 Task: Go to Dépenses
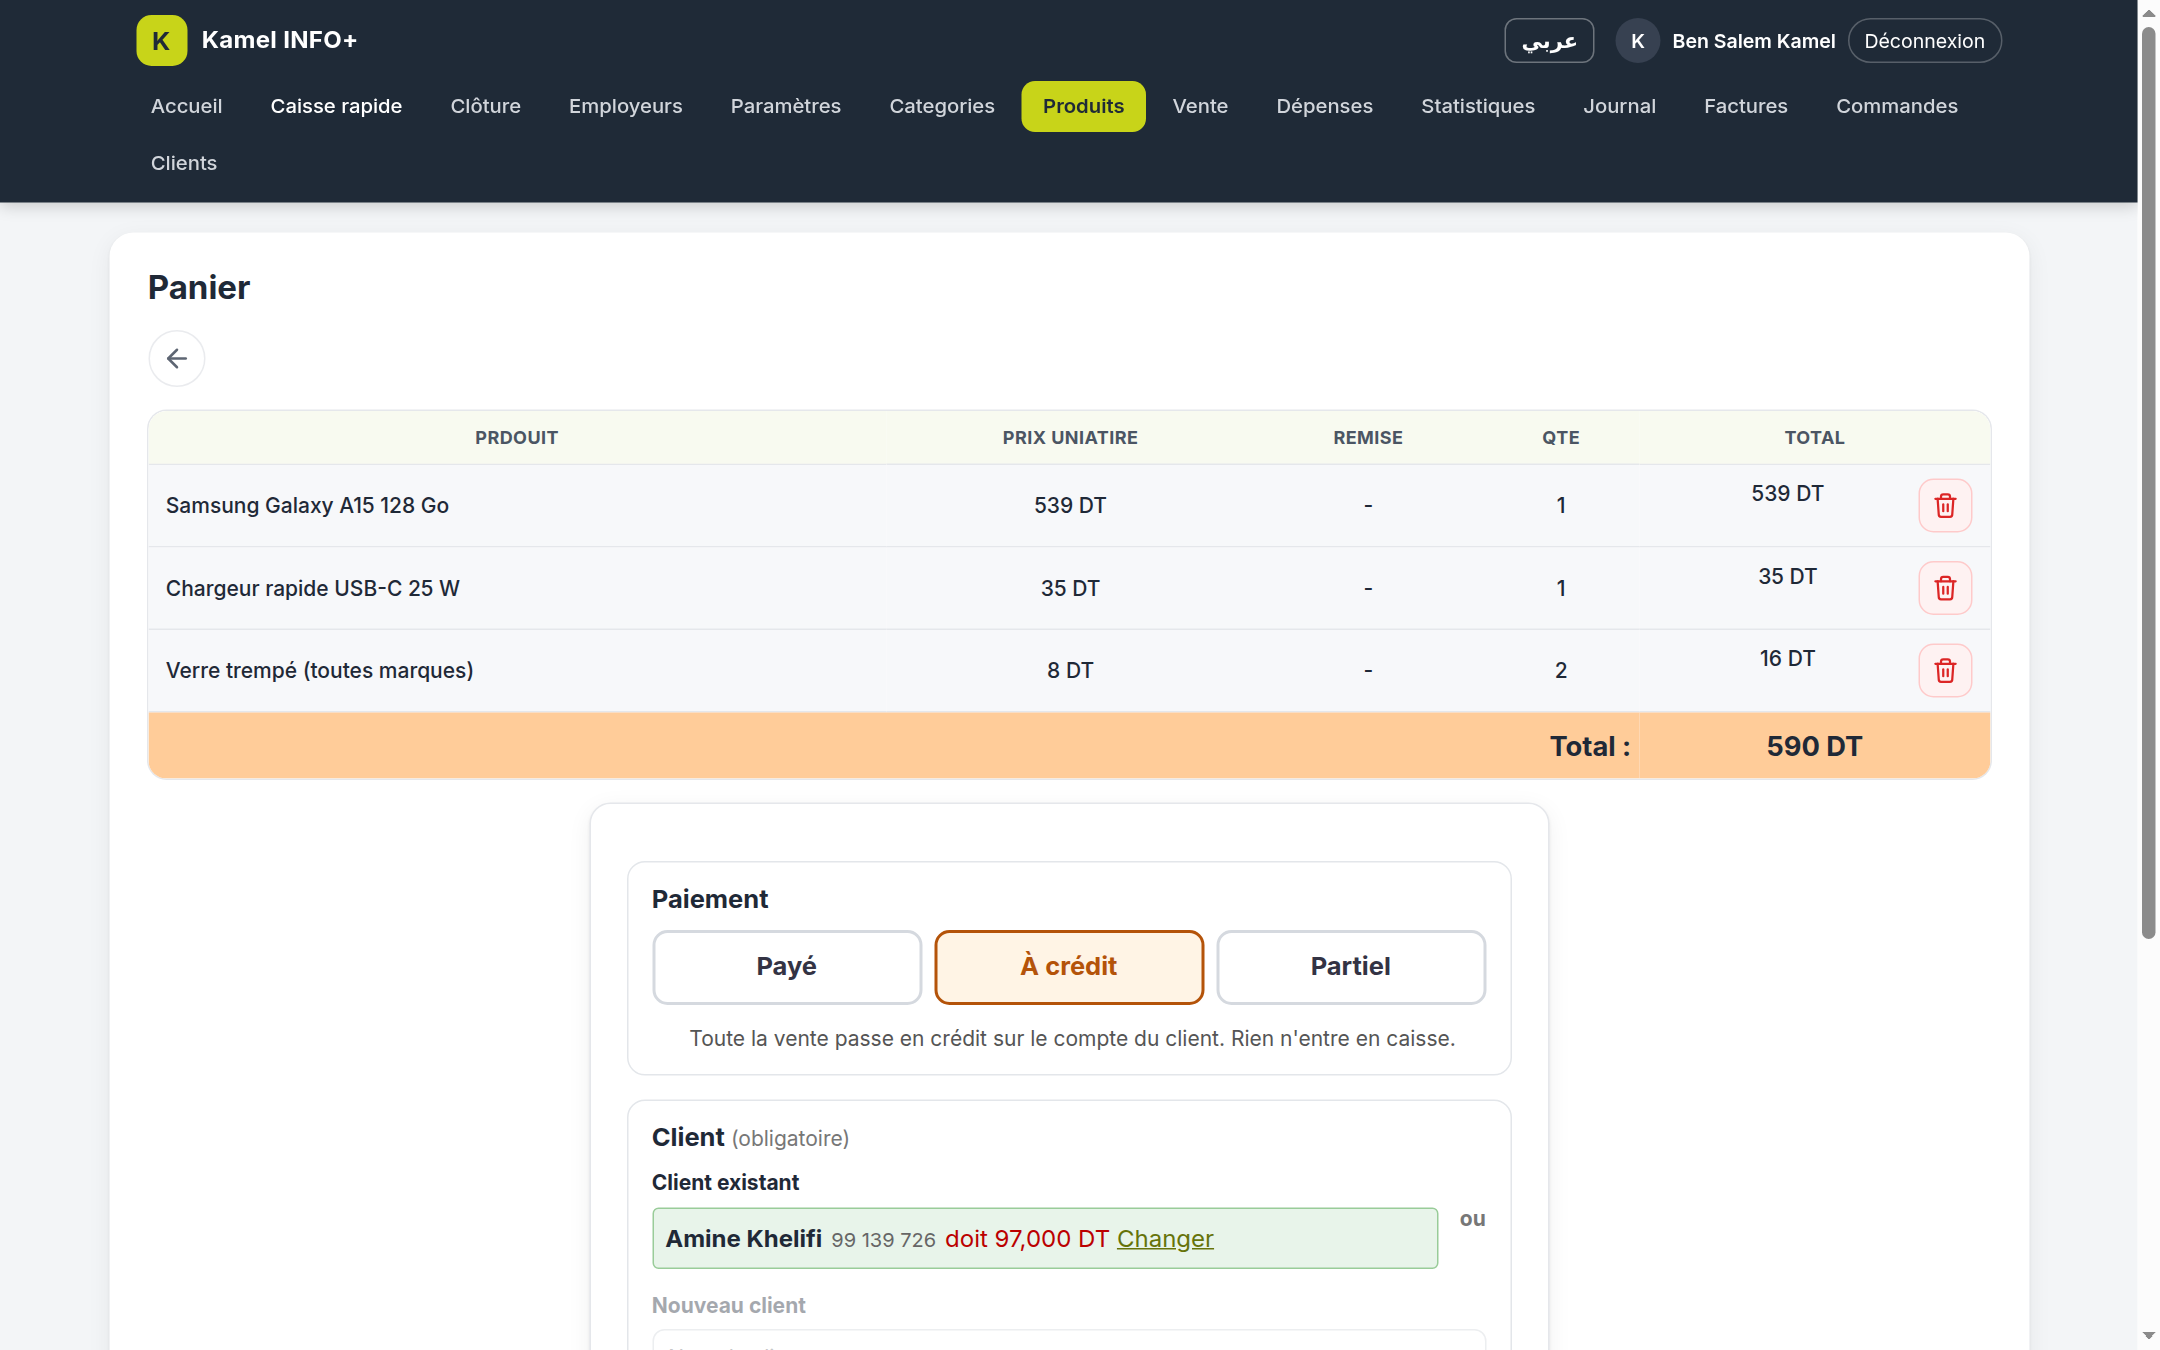click(x=1324, y=106)
